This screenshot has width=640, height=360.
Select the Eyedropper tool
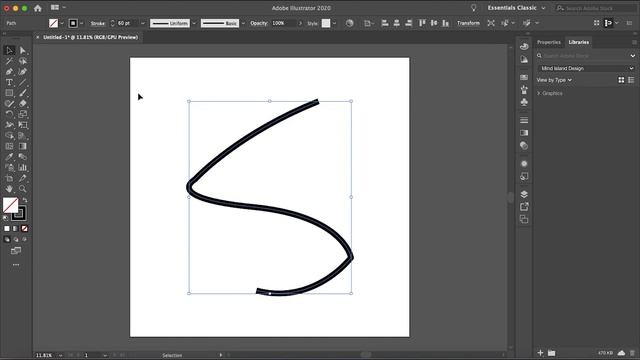9,157
